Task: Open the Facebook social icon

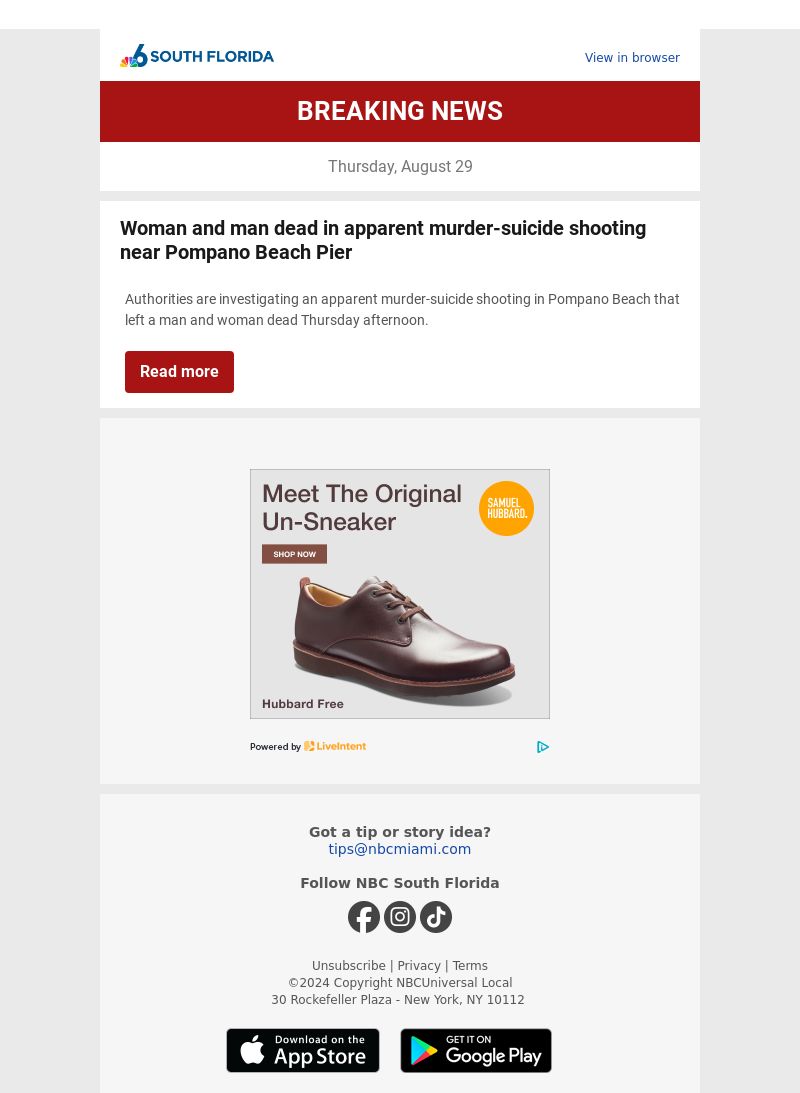Action: [364, 917]
